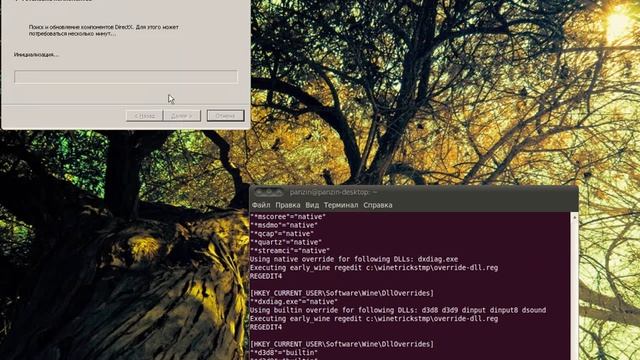Image resolution: width=640 pixels, height=360 pixels.
Task: Click the DirectX installation progress bar
Action: 126,77
